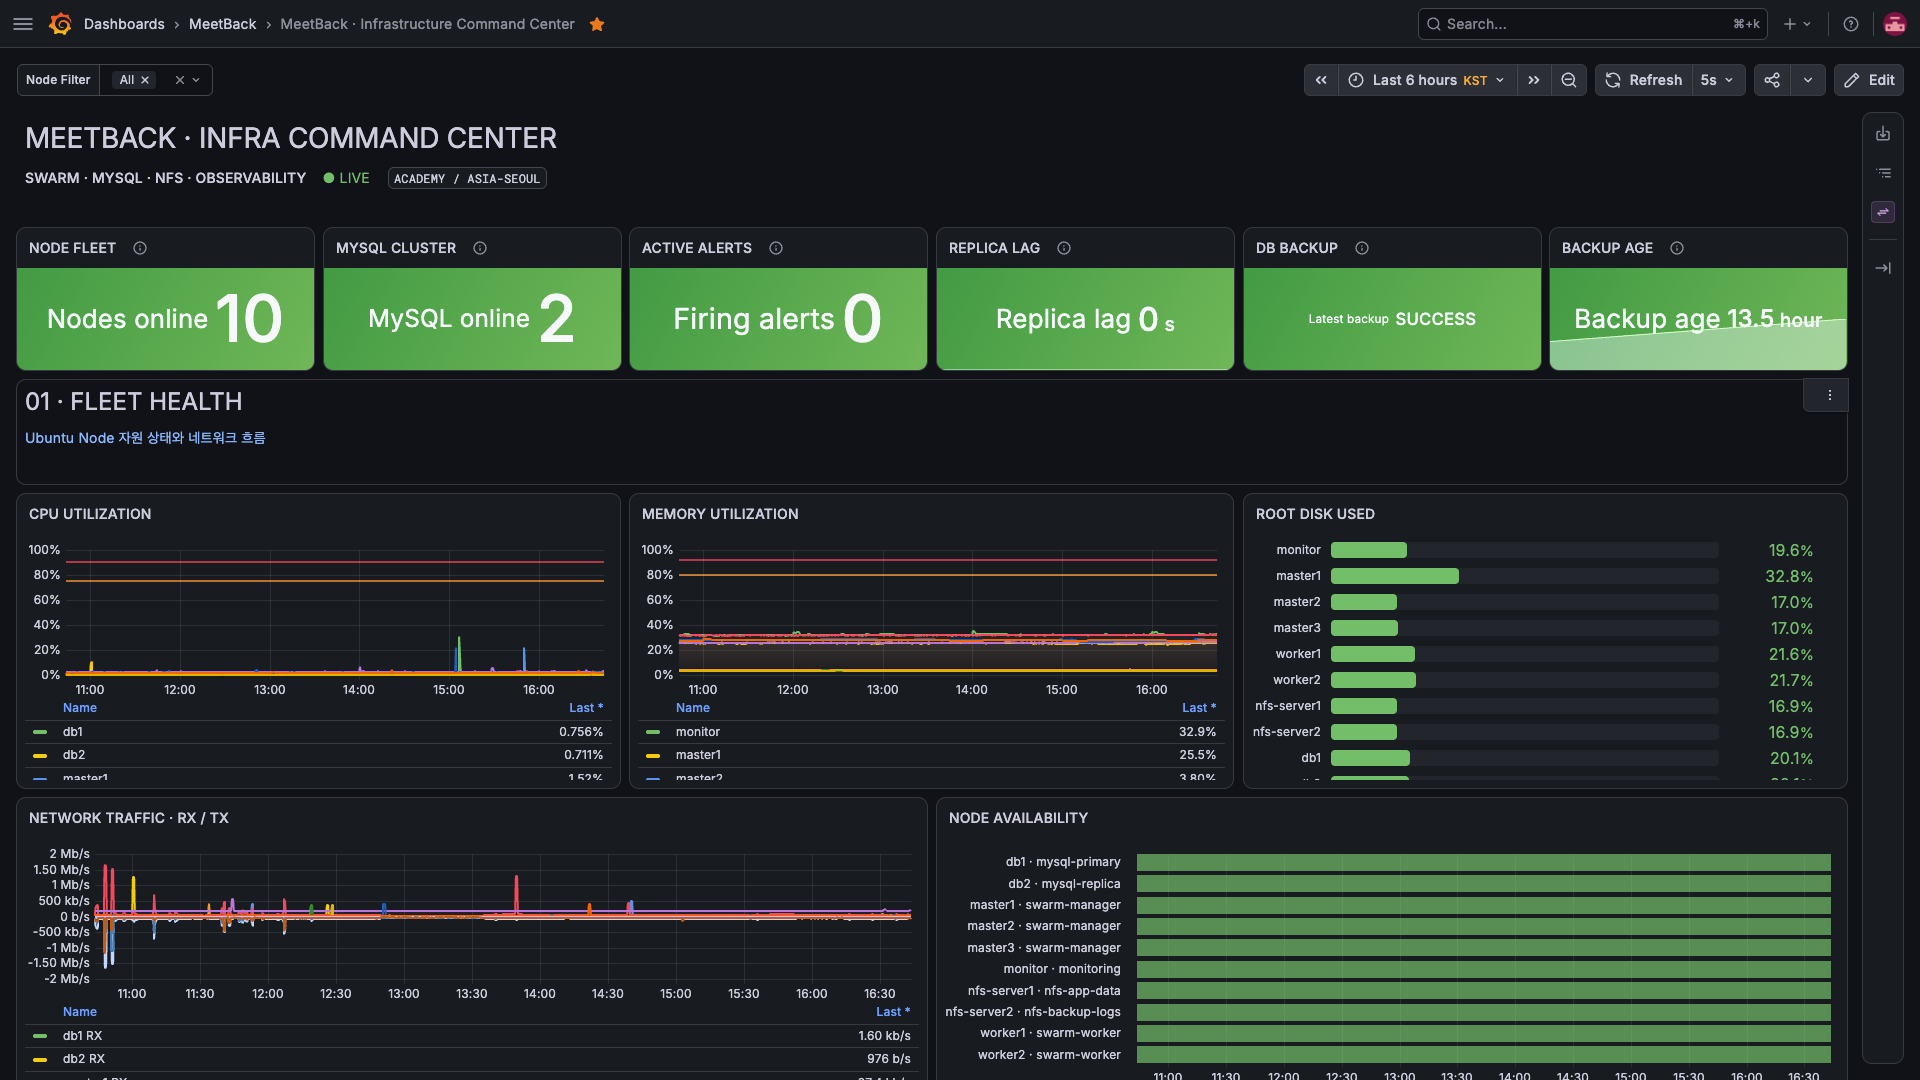Toggle the dashboard favorite star
The width and height of the screenshot is (1920, 1080).
(x=597, y=24)
